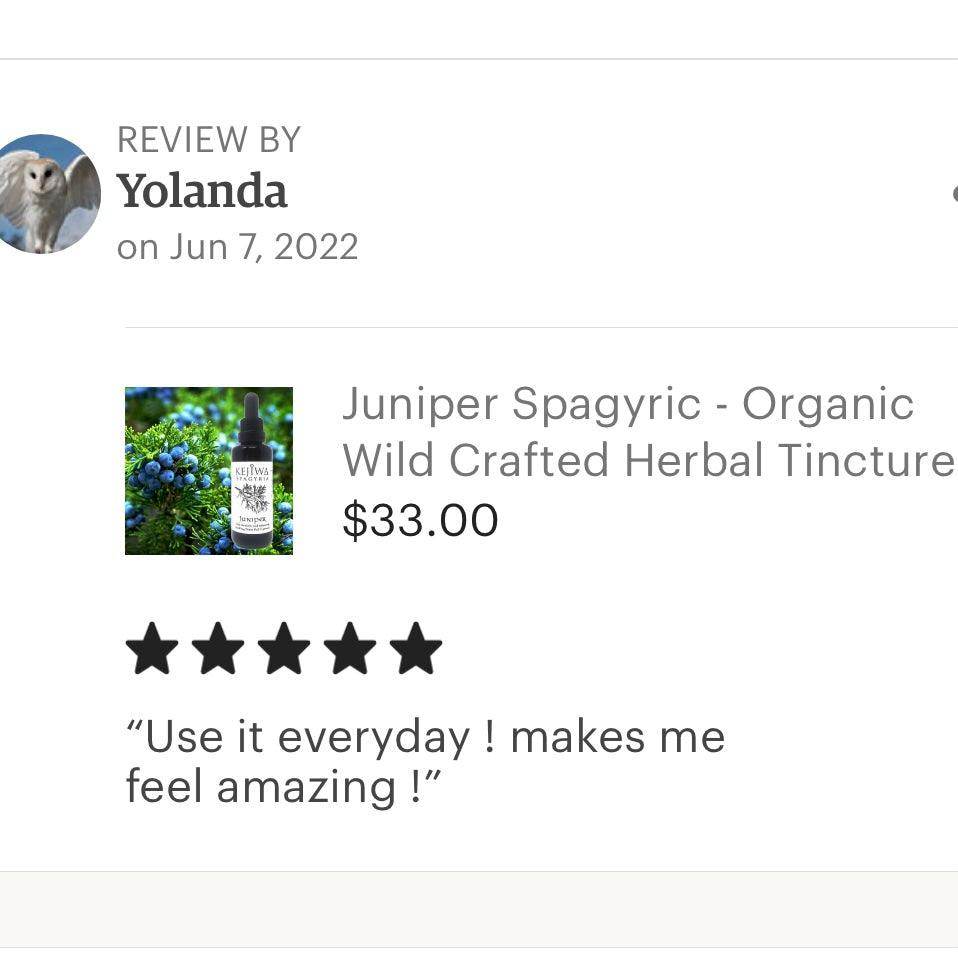Click the horizontal line above "REVIEW BY"
This screenshot has height=958, width=958.
point(479,59)
